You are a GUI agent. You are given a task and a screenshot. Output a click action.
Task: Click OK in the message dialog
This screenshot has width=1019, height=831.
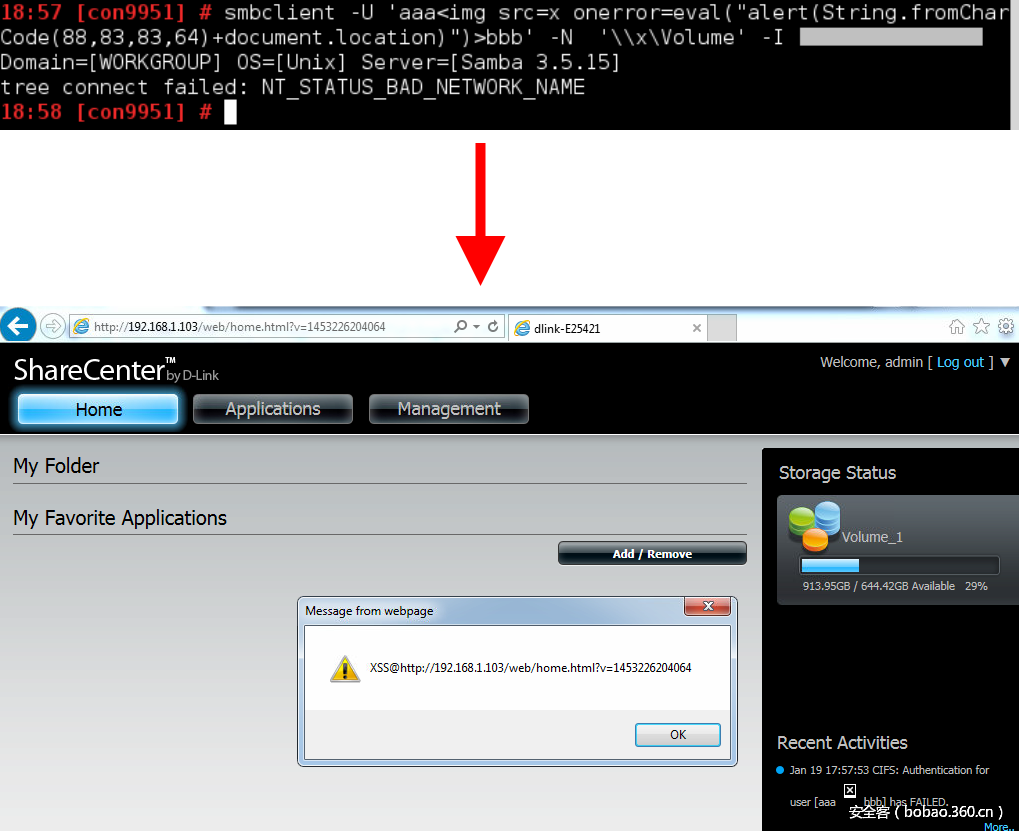[678, 735]
